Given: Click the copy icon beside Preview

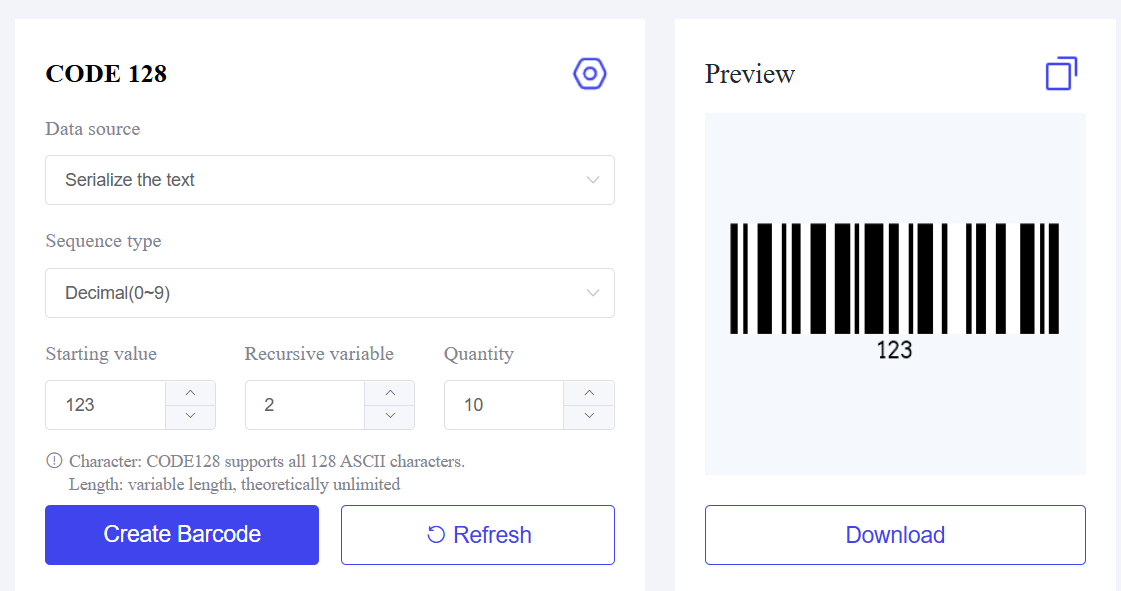Looking at the screenshot, I should point(1061,74).
